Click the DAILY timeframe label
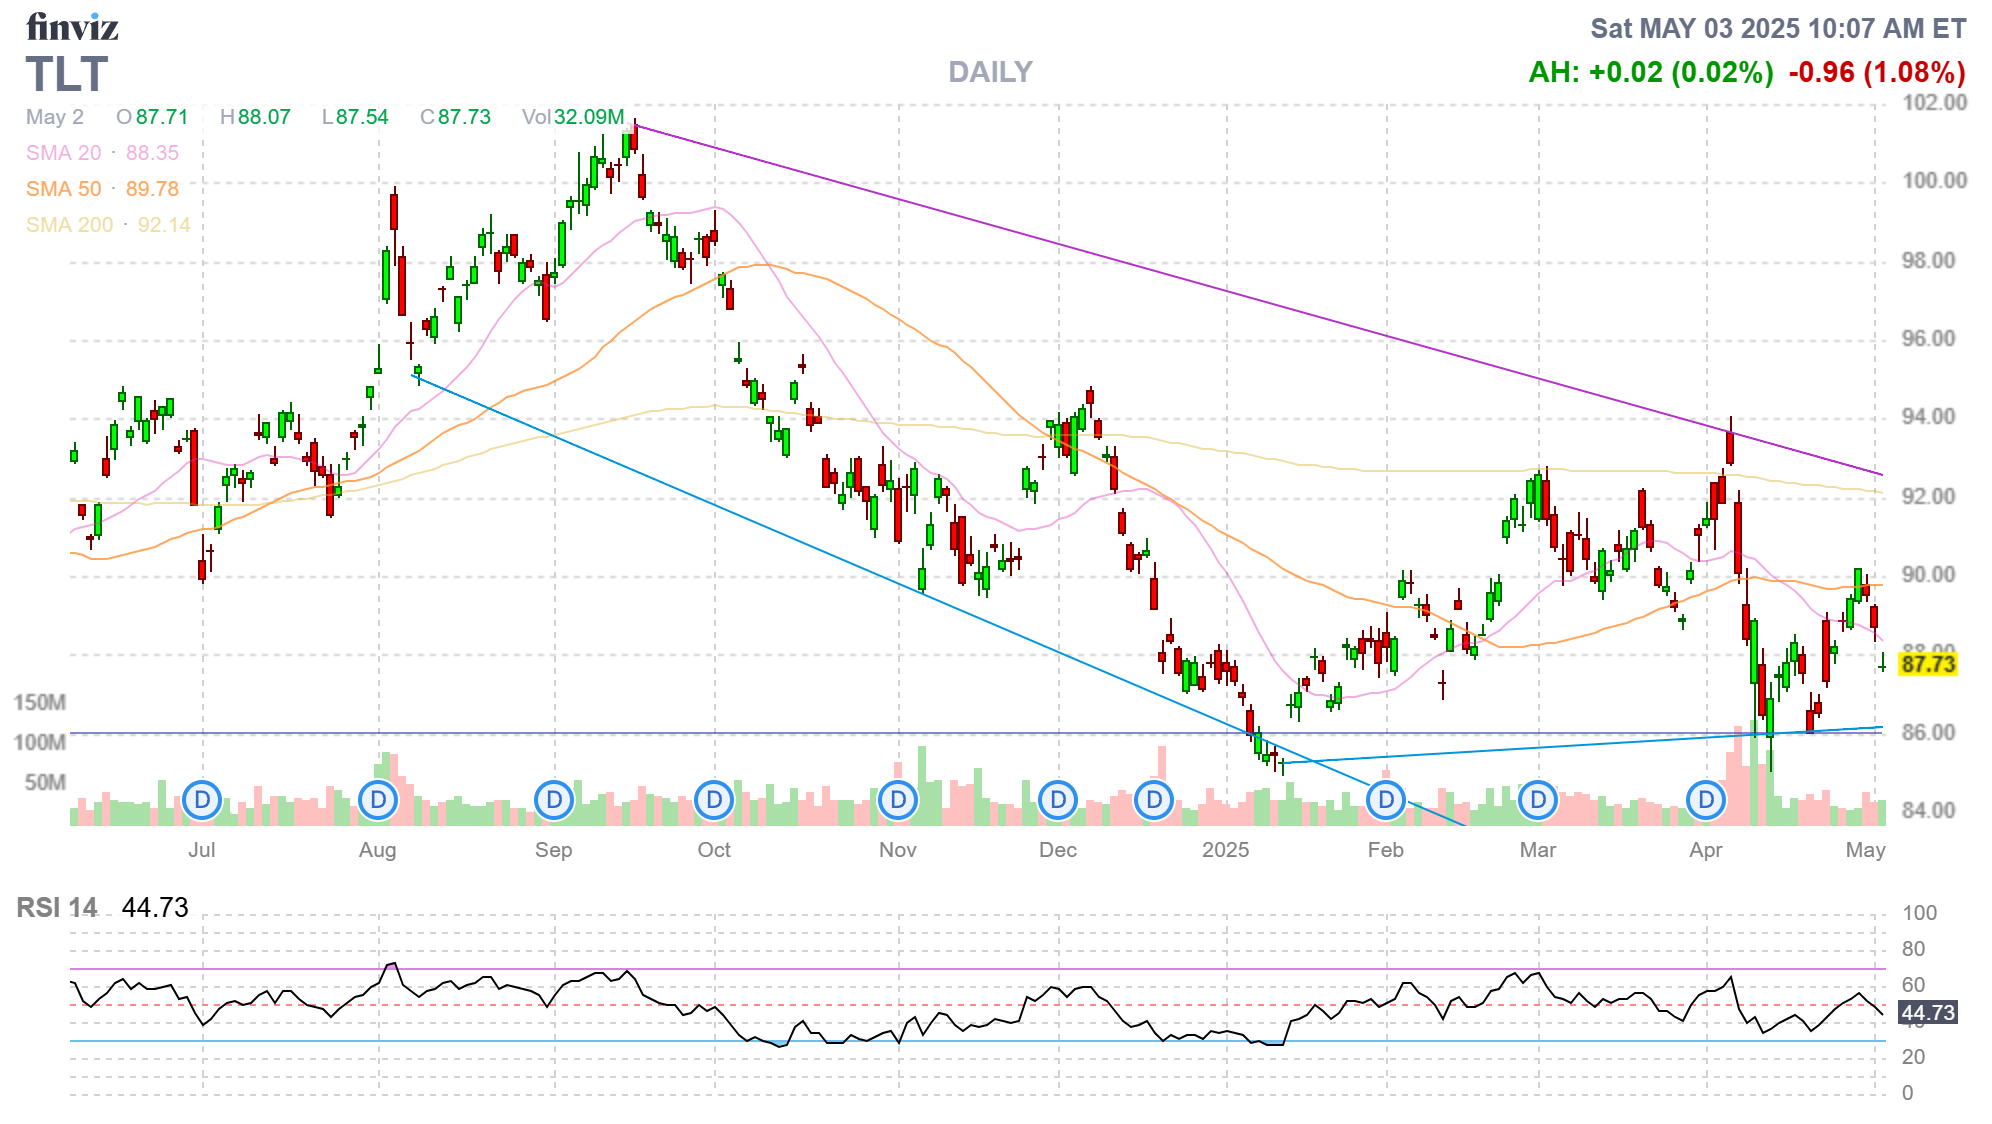This screenshot has width=1992, height=1124. [x=990, y=72]
